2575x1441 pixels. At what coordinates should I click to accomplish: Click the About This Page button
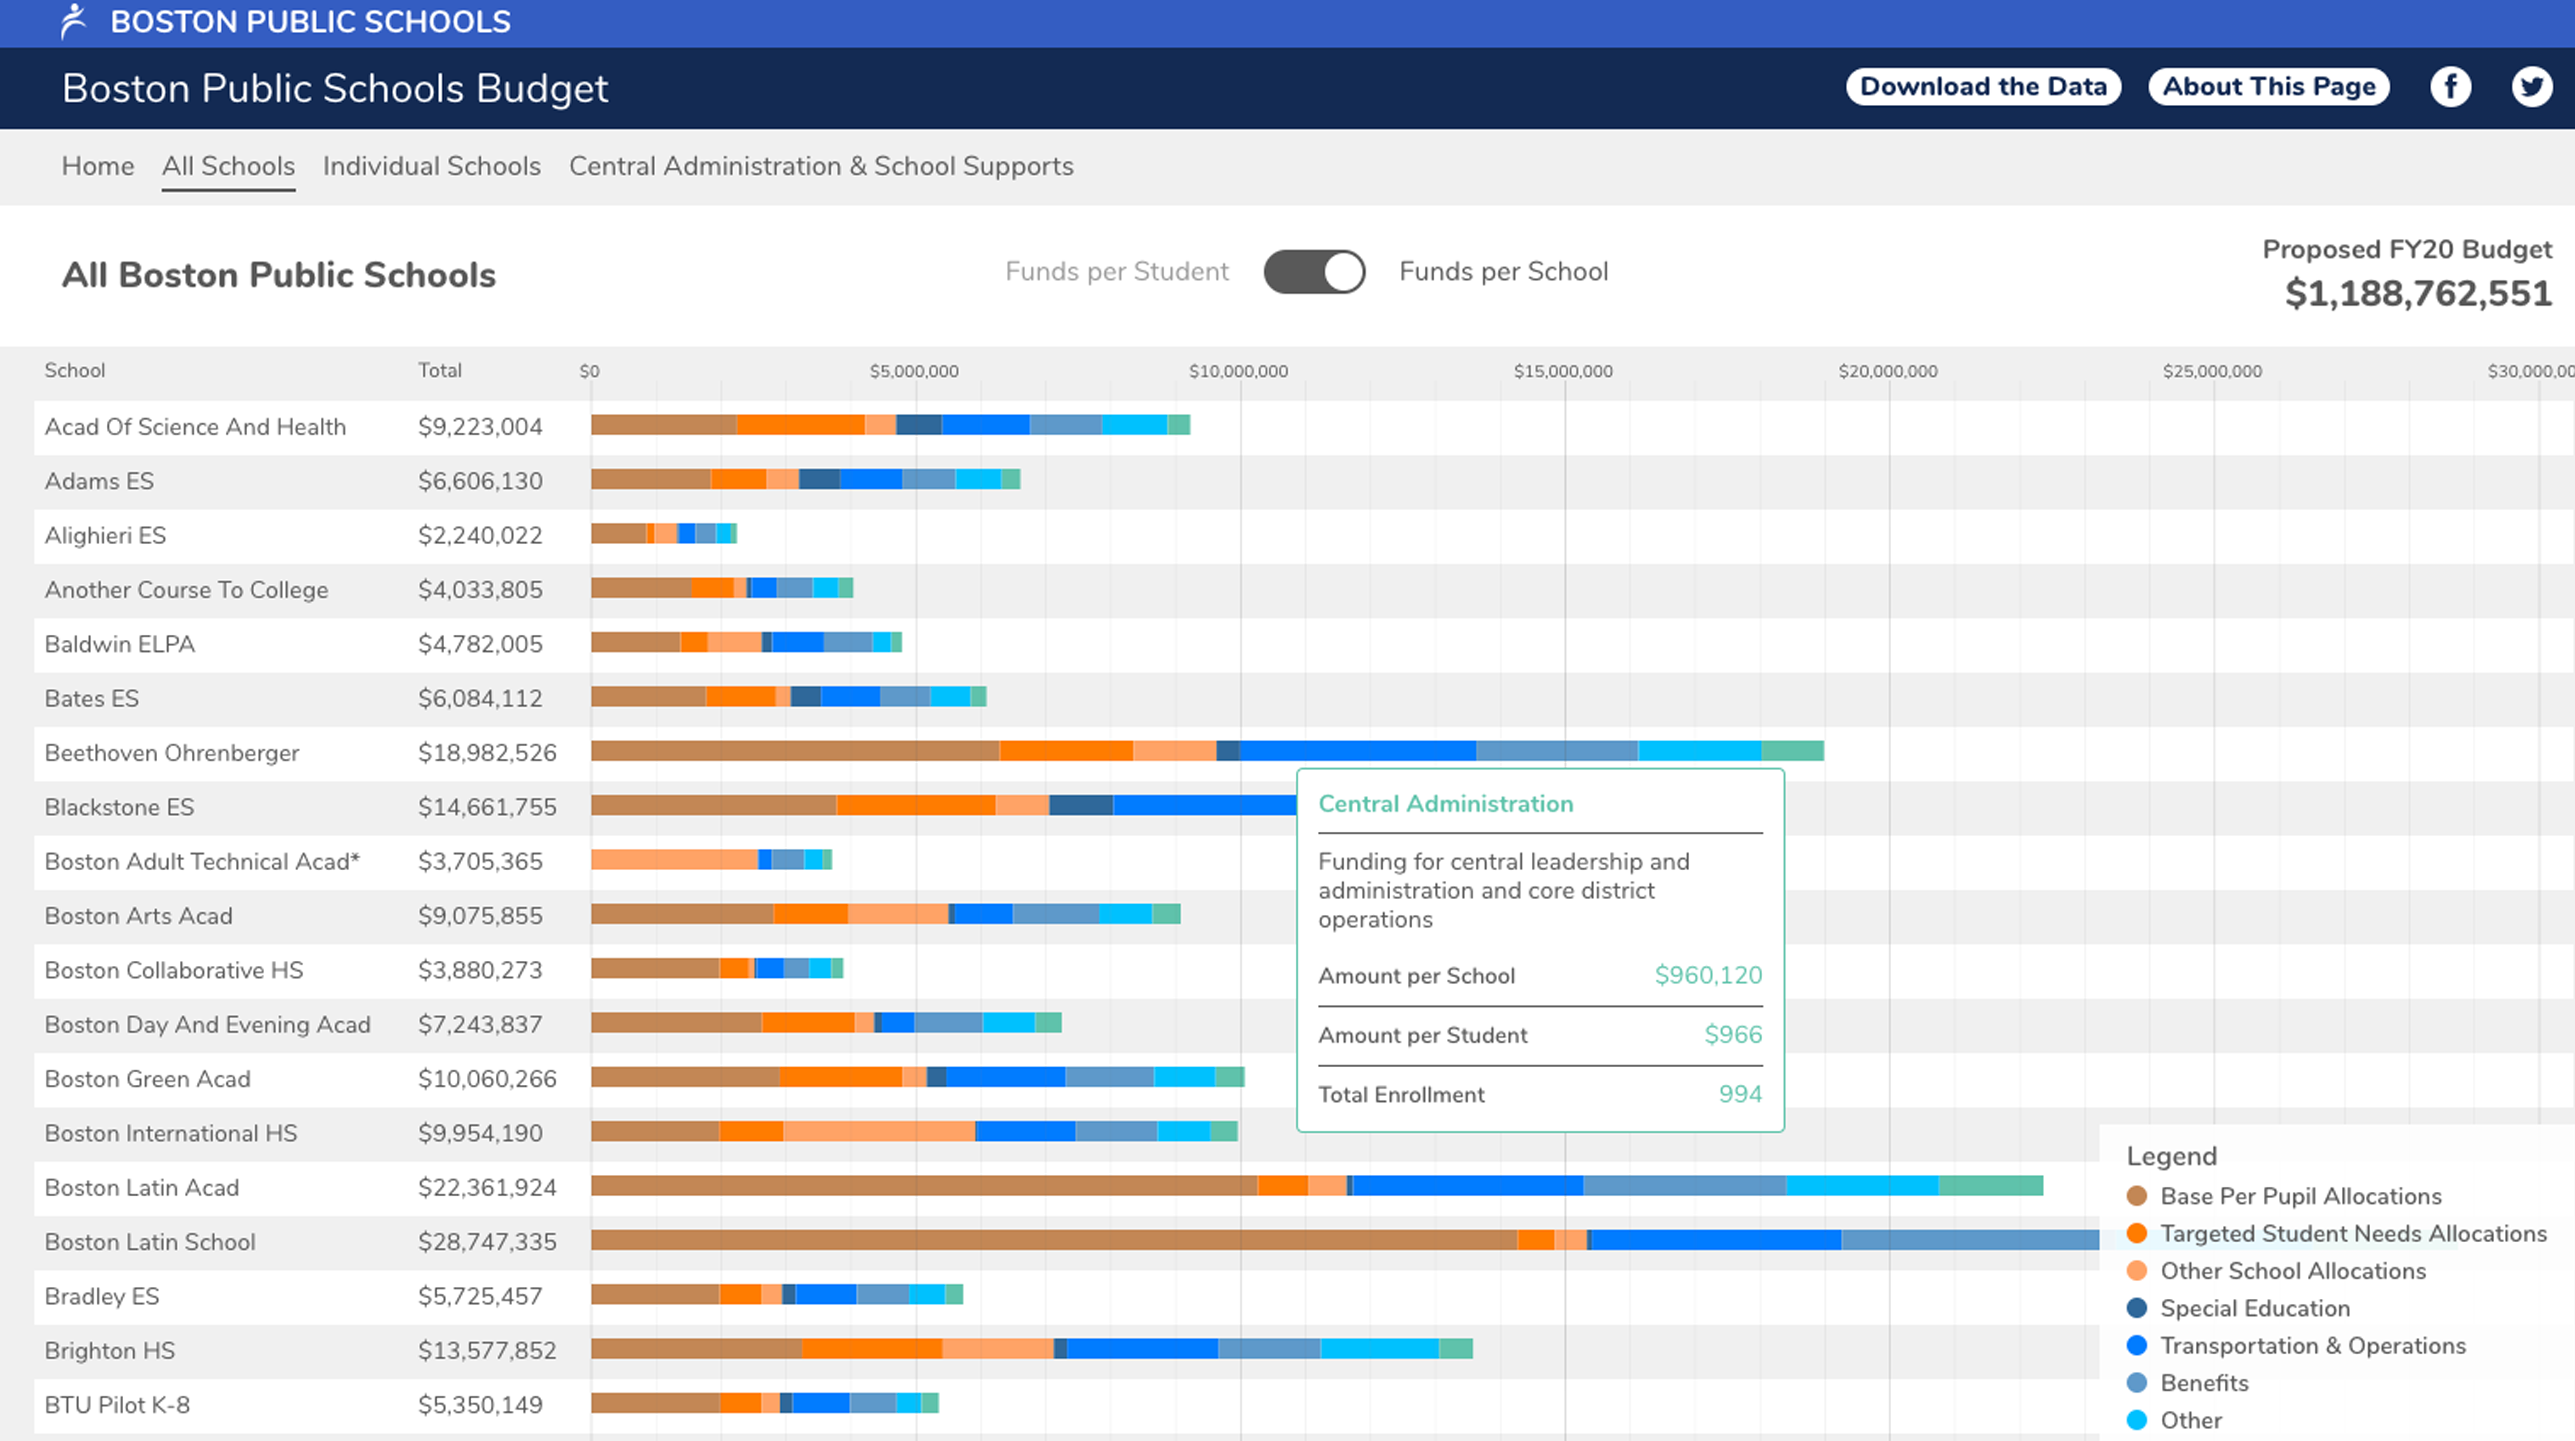click(2269, 87)
